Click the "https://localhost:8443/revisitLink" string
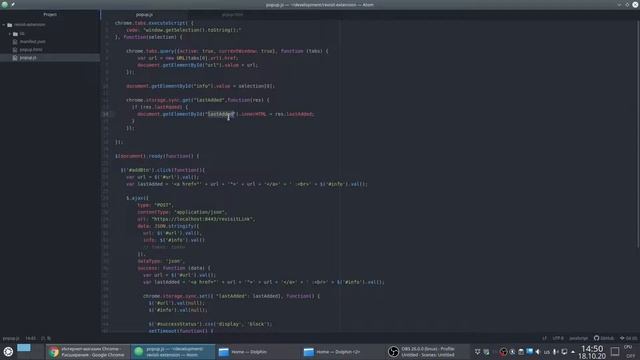The width and height of the screenshot is (640, 360). [203, 219]
